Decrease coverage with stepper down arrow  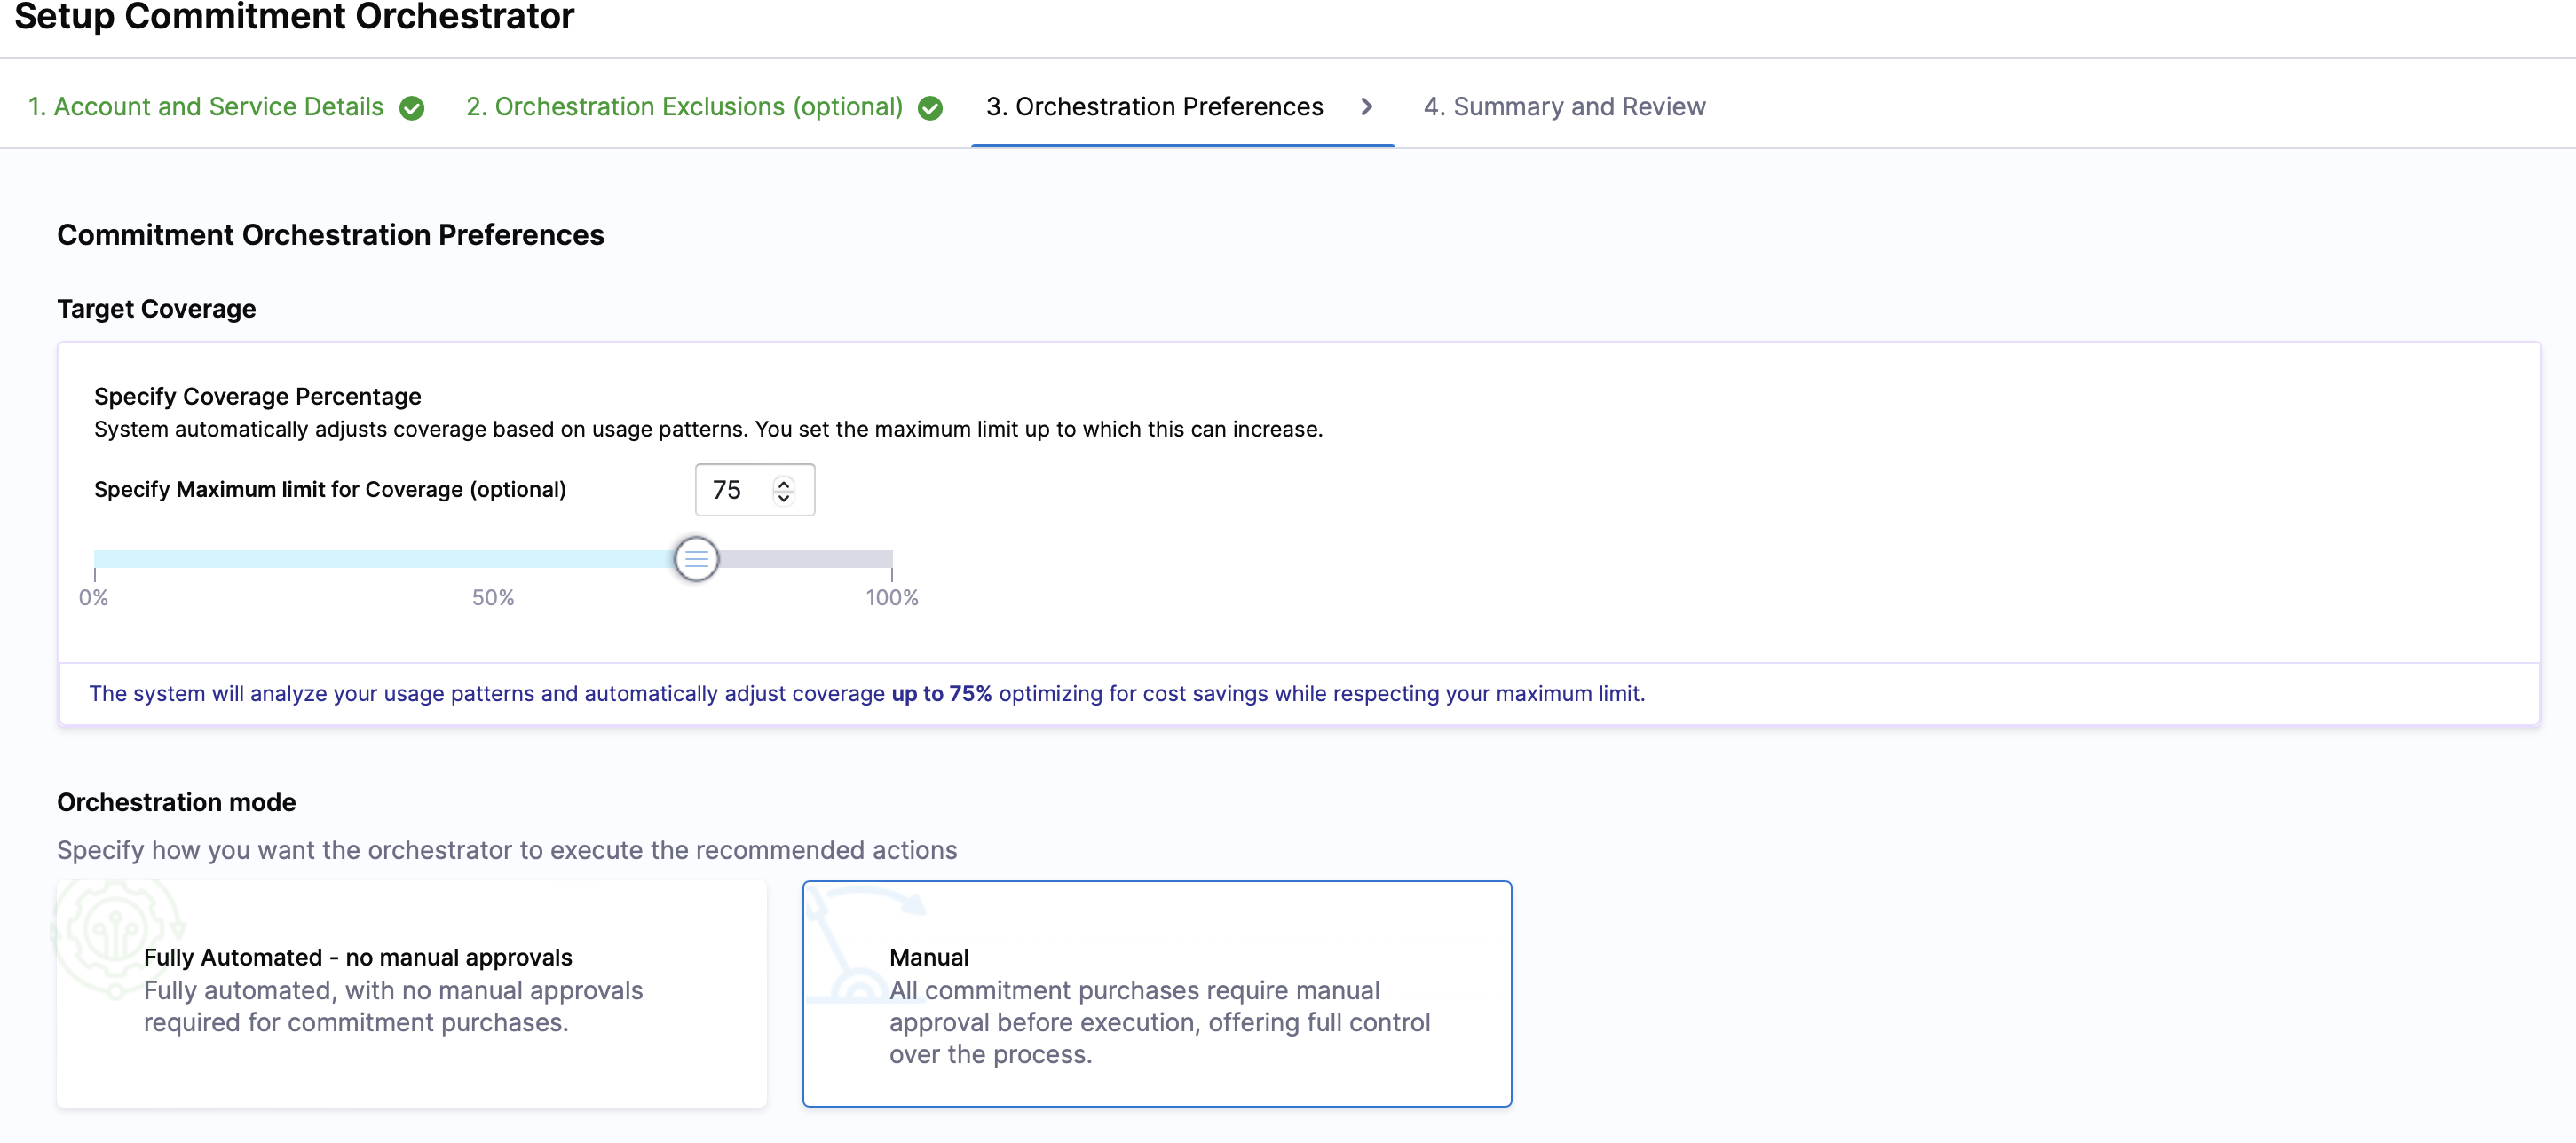[784, 498]
